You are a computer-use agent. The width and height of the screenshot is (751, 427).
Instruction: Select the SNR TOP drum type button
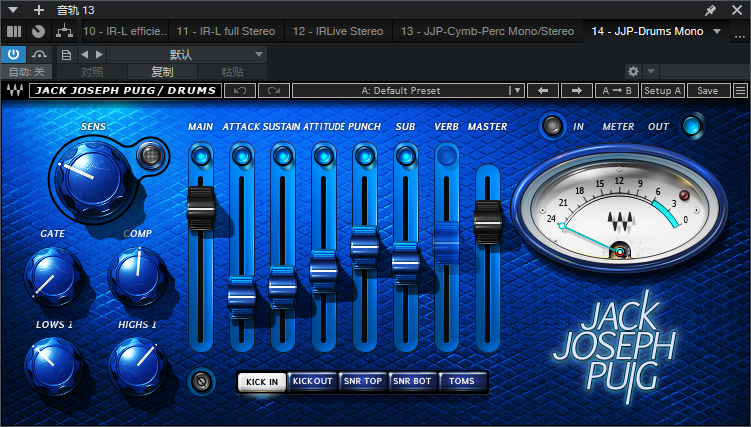[363, 381]
